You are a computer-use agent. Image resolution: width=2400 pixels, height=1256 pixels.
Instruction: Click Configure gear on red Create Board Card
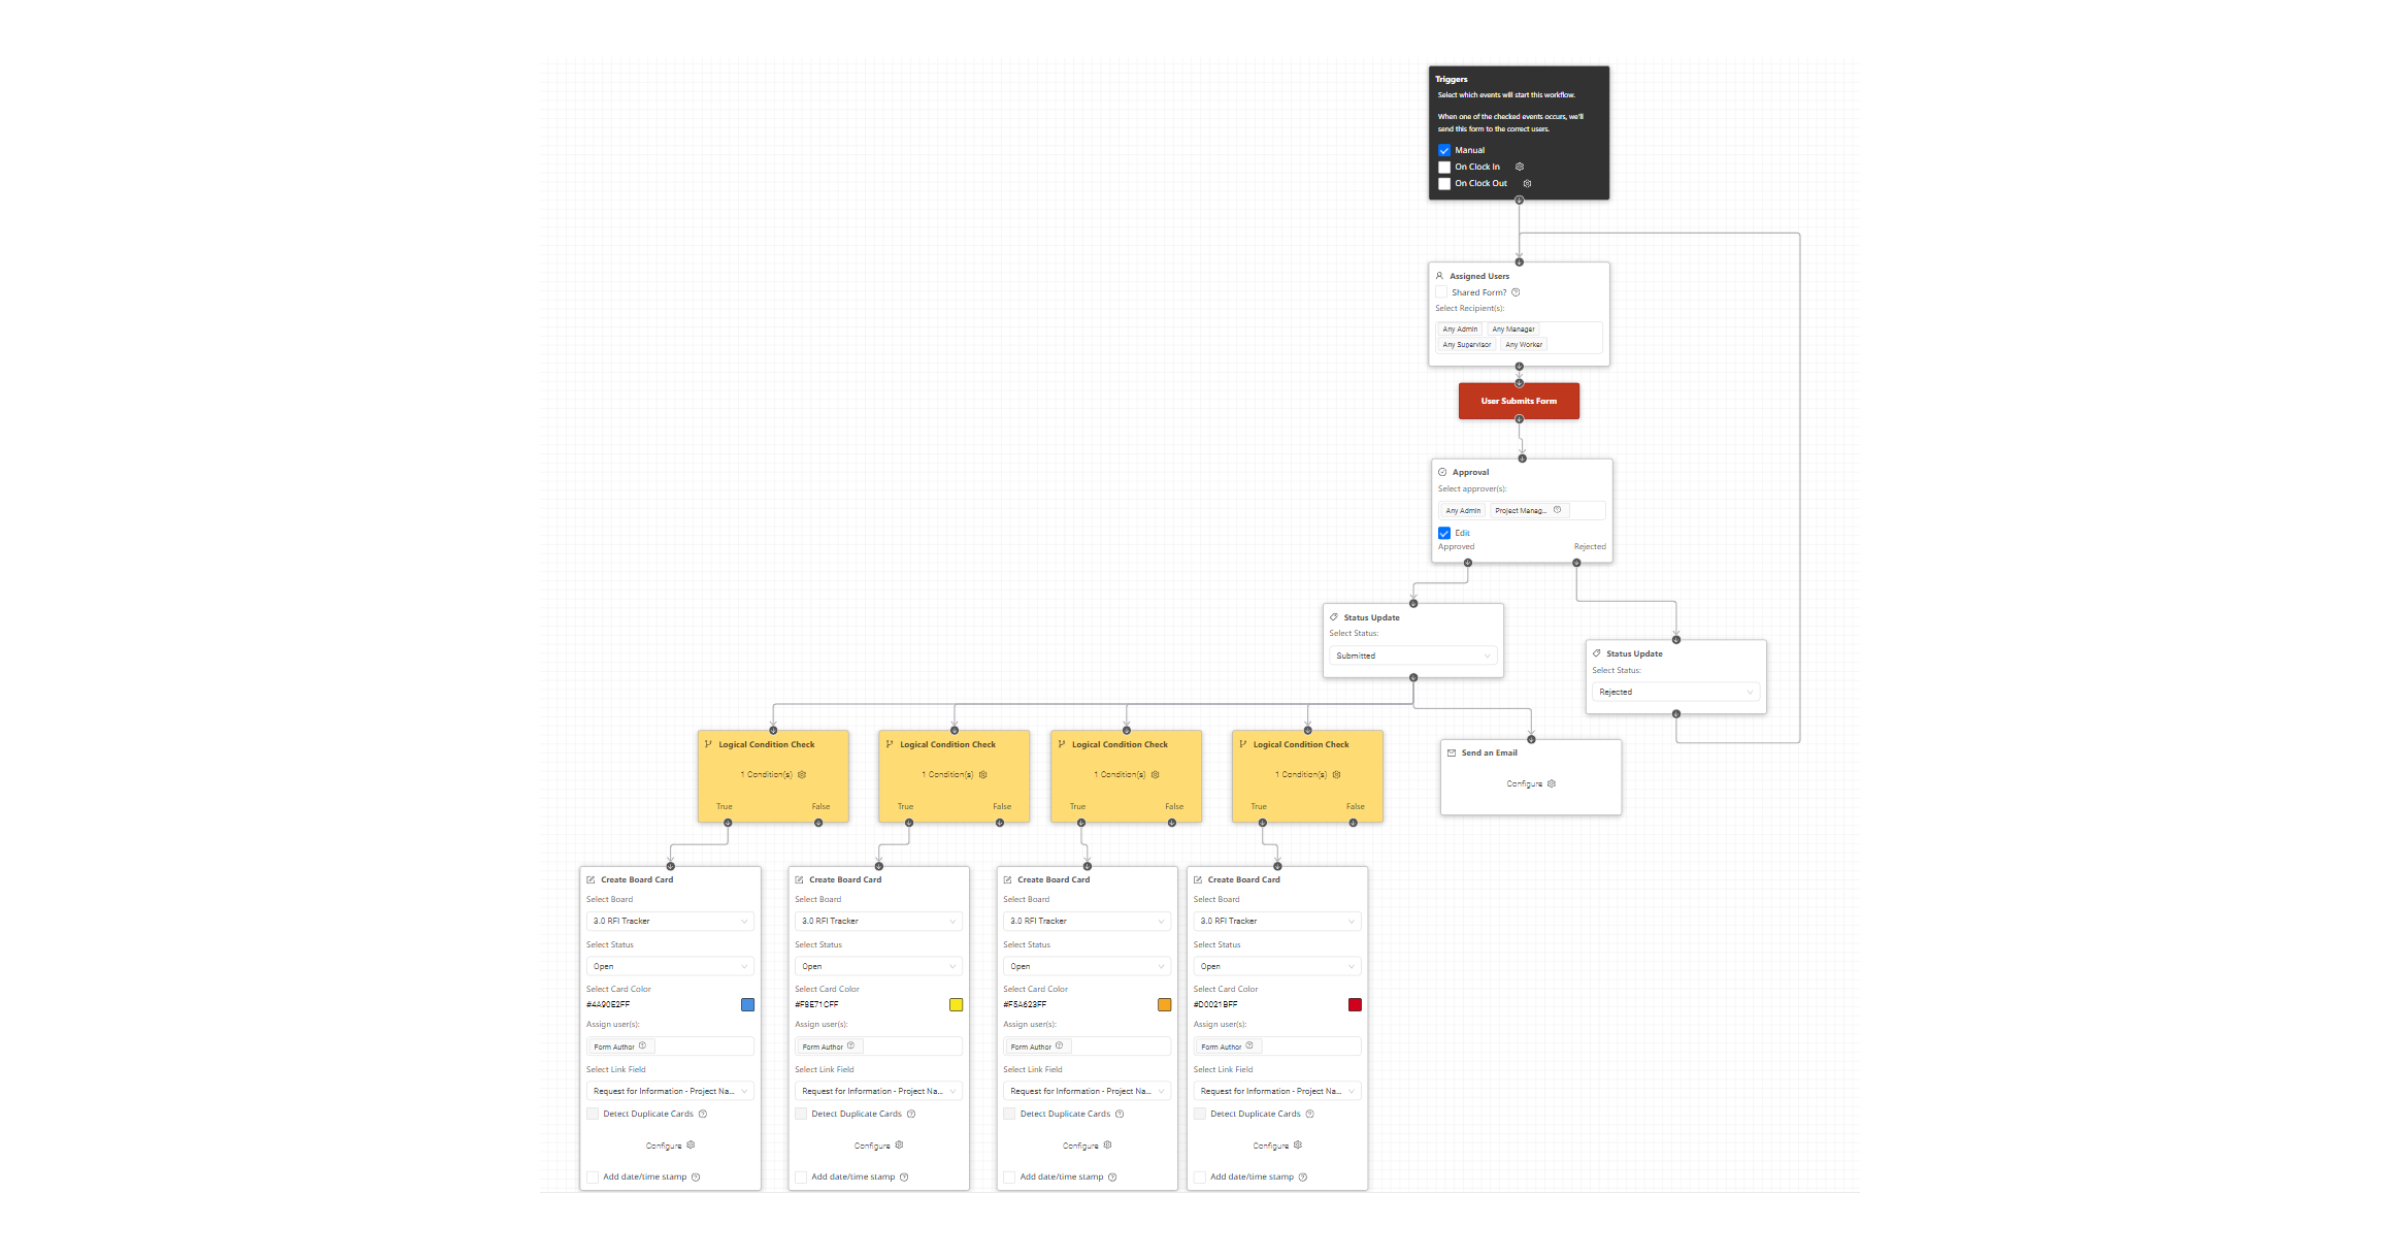(x=1298, y=1145)
